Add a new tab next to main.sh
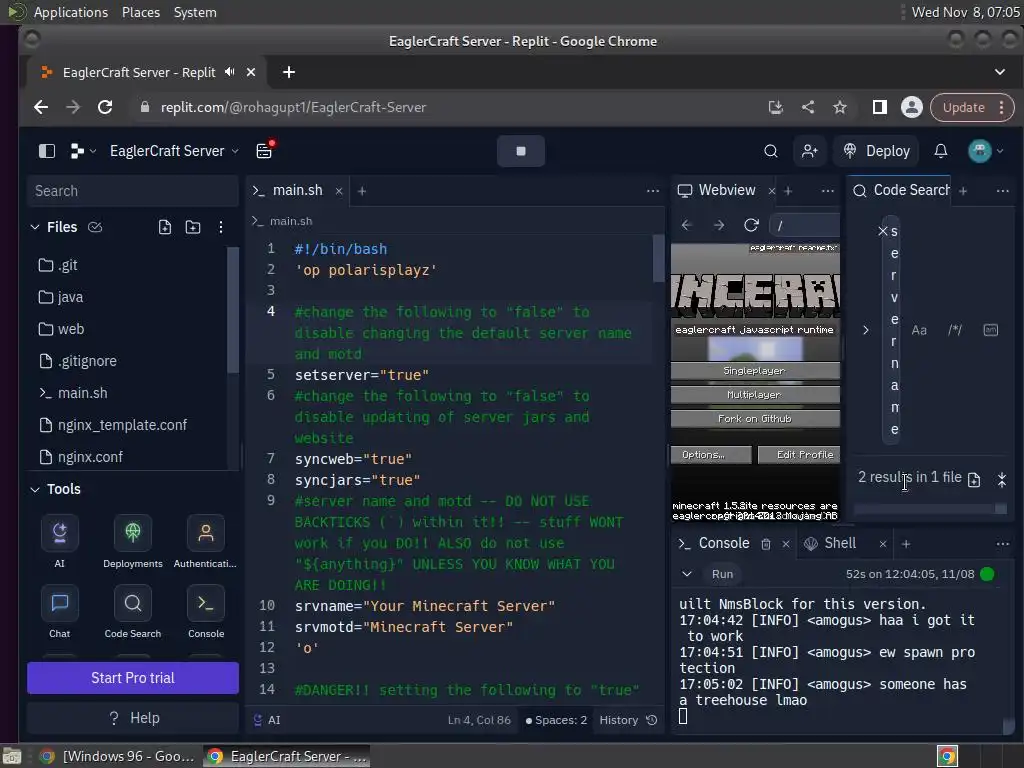 (x=362, y=191)
